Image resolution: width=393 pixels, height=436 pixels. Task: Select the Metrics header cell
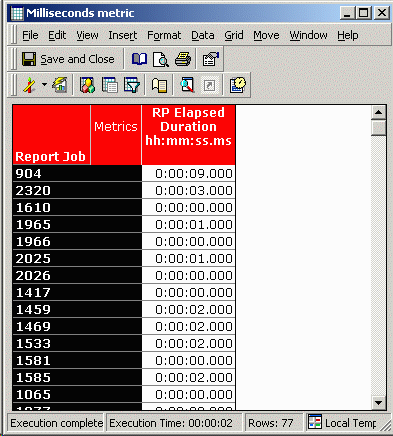tap(116, 135)
